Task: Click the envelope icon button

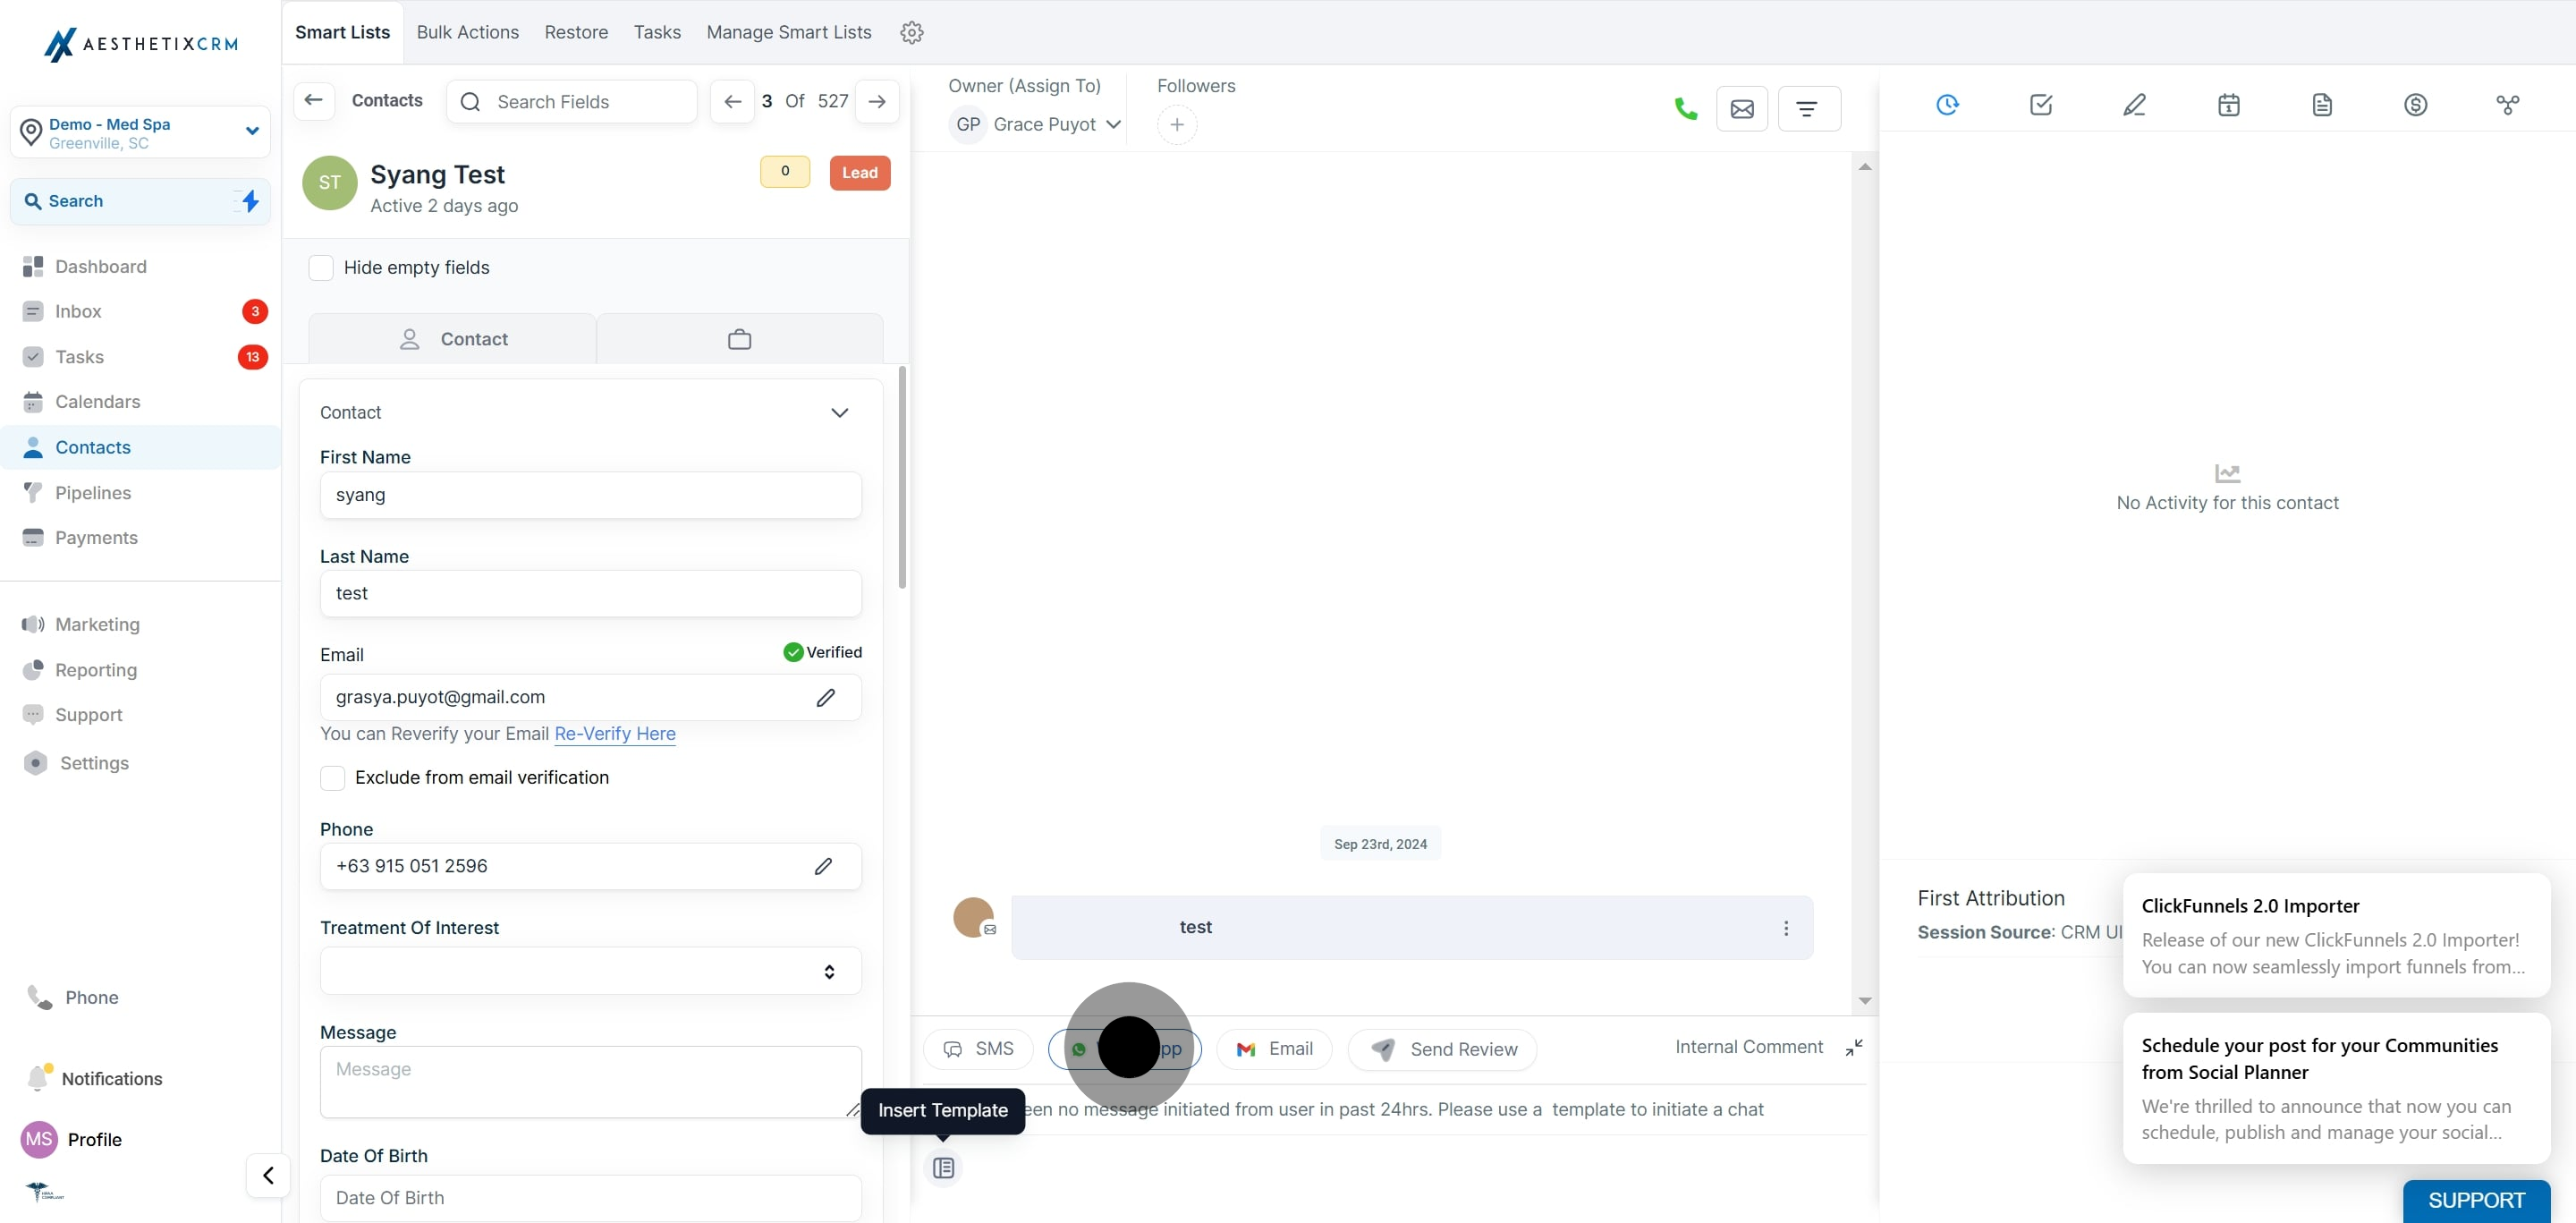Action: [x=1742, y=108]
